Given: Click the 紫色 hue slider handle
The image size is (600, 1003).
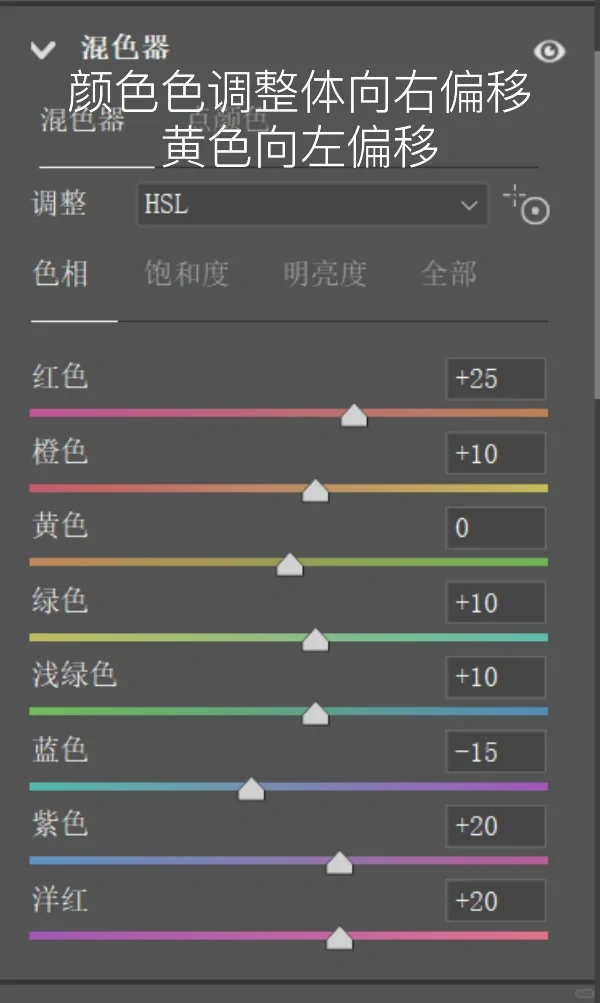Looking at the screenshot, I should 339,864.
